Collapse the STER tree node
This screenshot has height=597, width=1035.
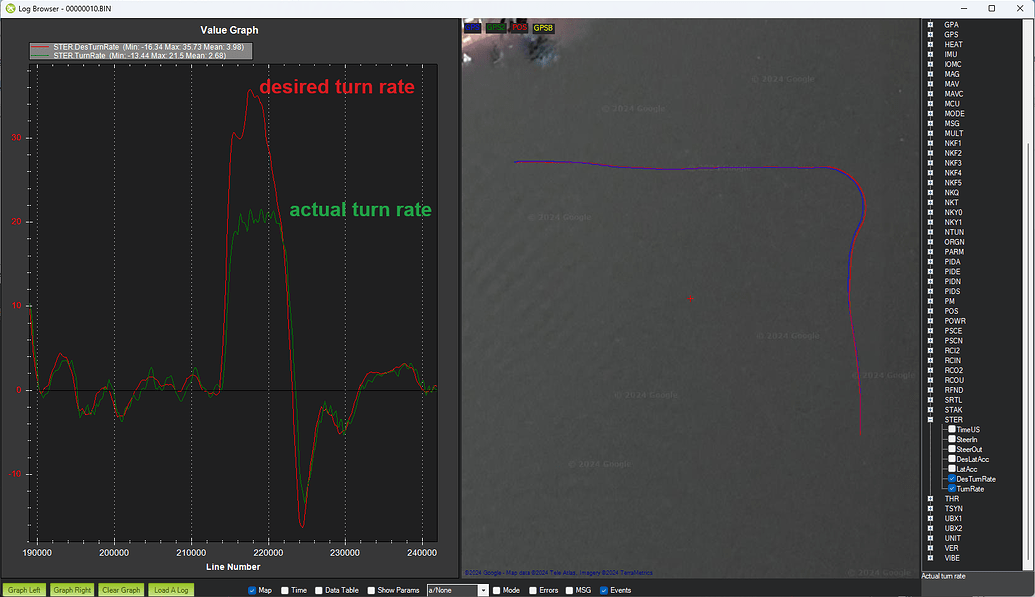pos(931,420)
